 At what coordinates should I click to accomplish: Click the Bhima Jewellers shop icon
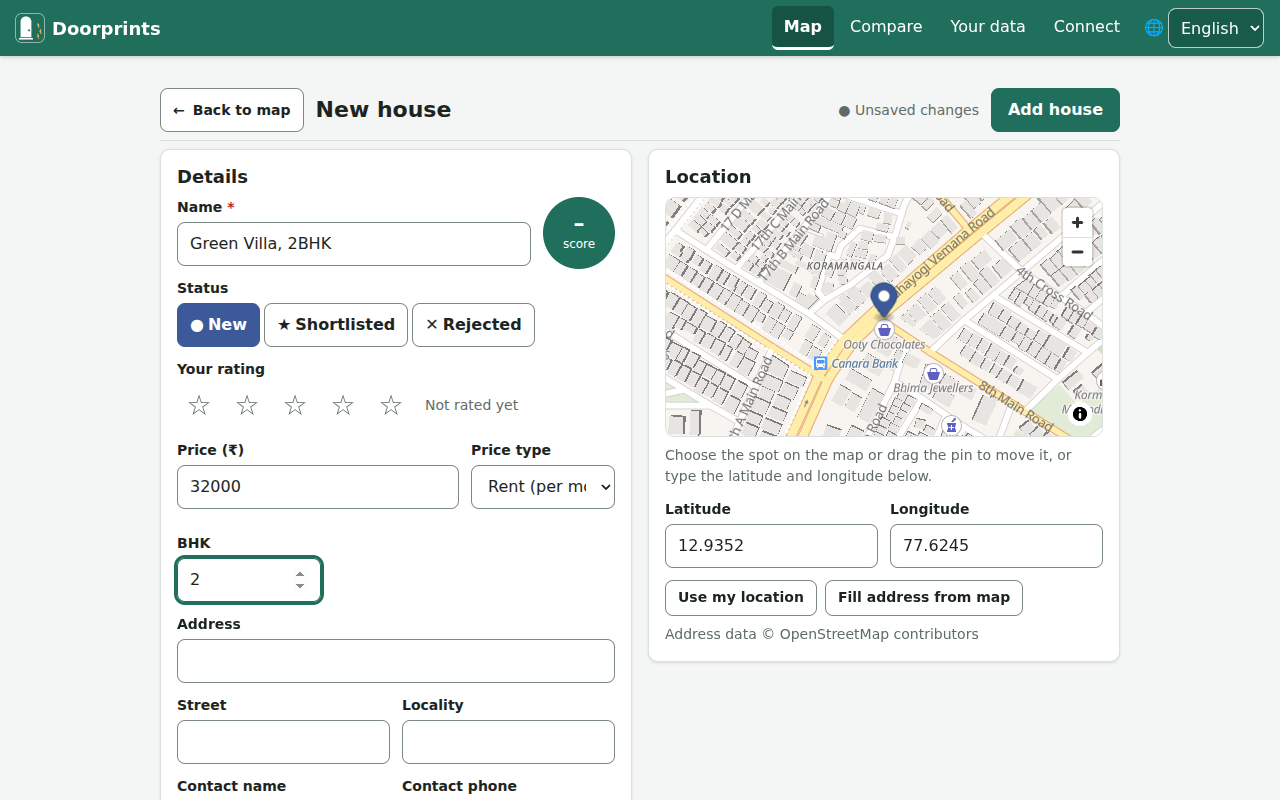(x=933, y=373)
